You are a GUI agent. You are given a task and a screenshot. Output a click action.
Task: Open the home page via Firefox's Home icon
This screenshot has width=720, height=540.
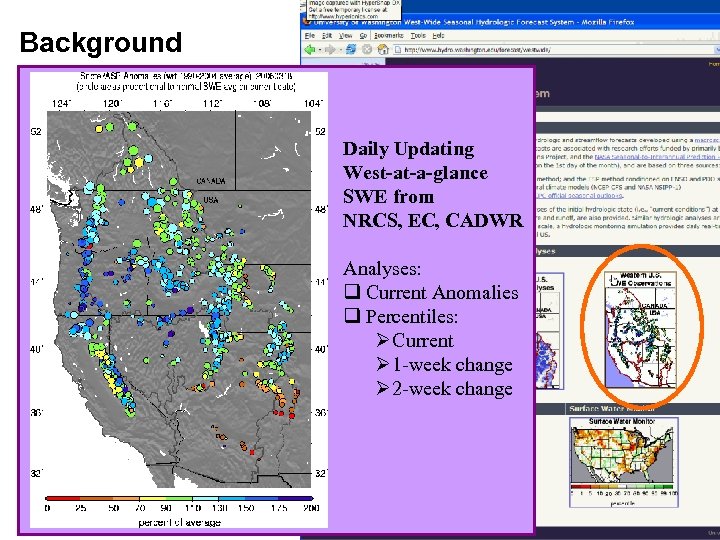(383, 49)
